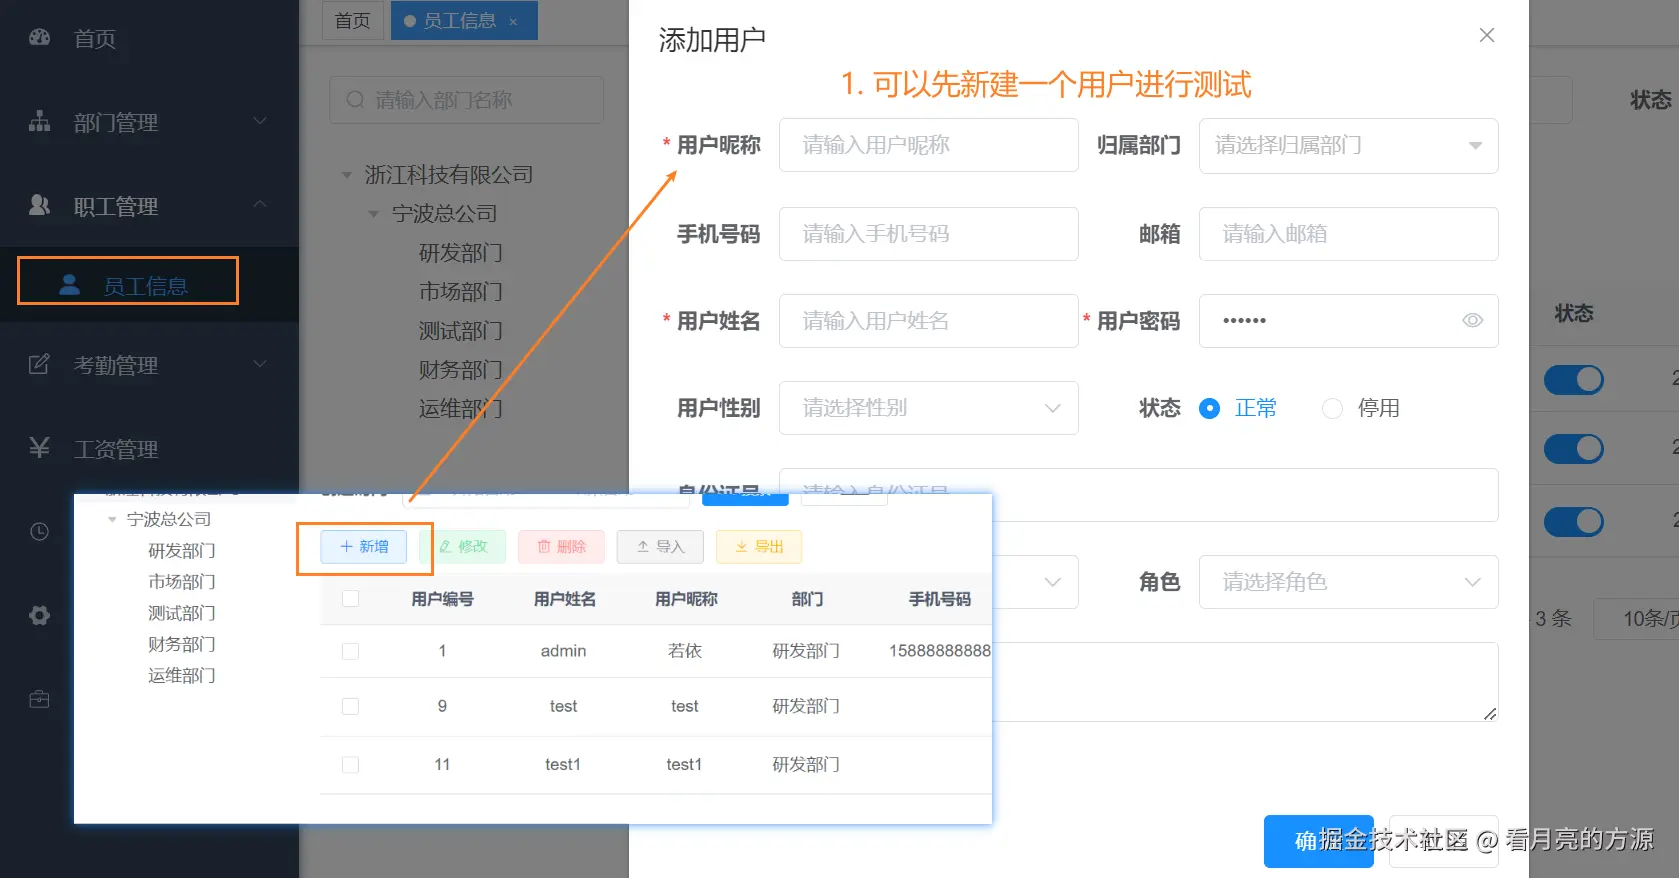
Task: Click the 员工信息 user icon
Action: [x=69, y=285]
